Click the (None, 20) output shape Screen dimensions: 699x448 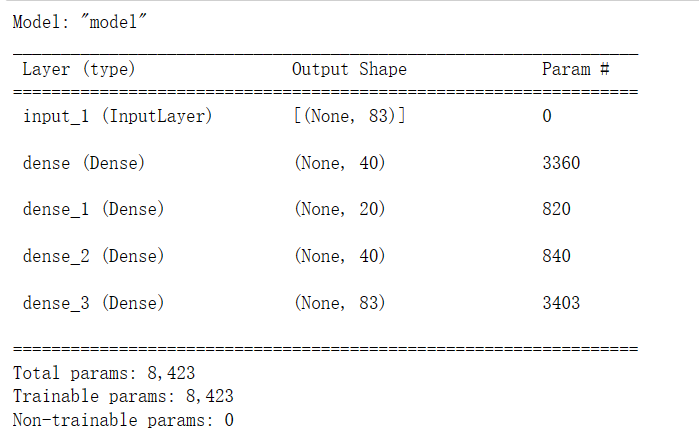tap(340, 209)
